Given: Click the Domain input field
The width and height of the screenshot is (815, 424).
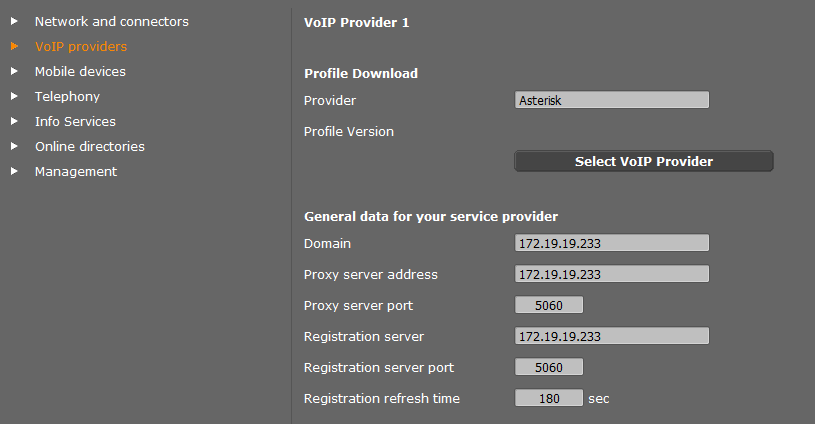Looking at the screenshot, I should [x=611, y=243].
